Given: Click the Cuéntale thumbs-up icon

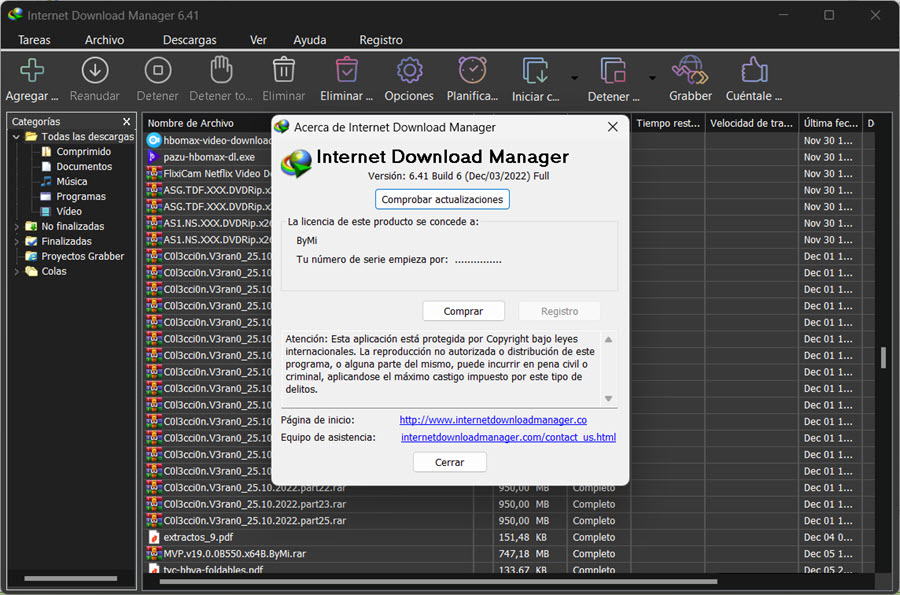Looking at the screenshot, I should coord(754,70).
